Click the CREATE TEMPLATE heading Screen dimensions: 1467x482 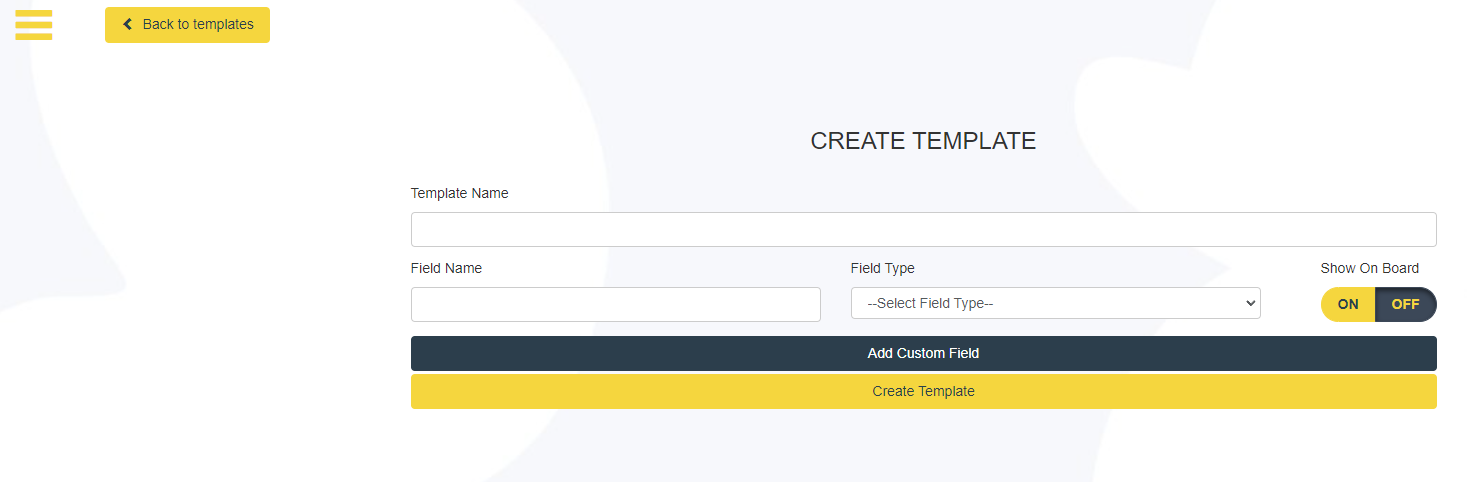(x=923, y=141)
